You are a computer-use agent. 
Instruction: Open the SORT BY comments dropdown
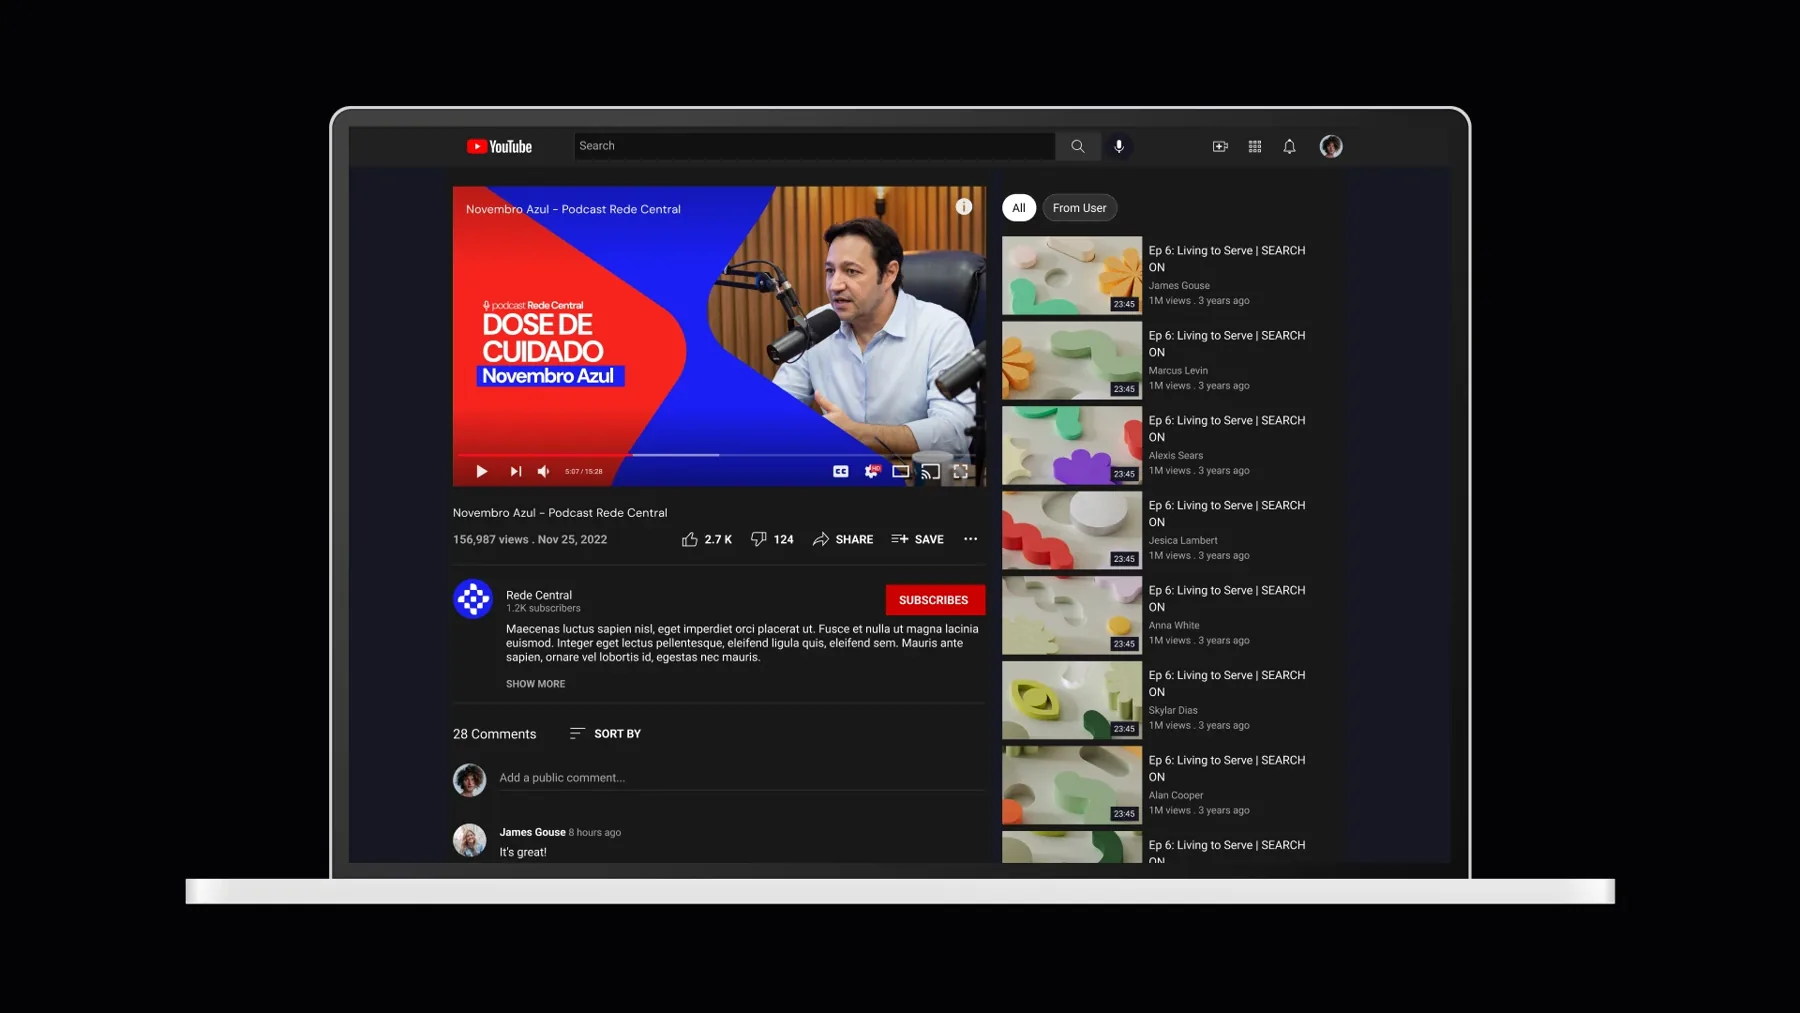(605, 734)
